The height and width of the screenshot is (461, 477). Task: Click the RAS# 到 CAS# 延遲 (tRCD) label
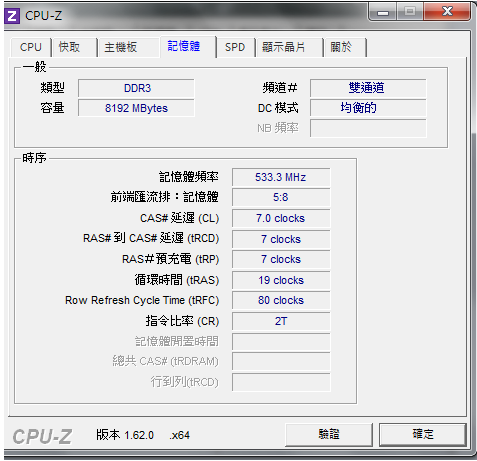click(151, 238)
